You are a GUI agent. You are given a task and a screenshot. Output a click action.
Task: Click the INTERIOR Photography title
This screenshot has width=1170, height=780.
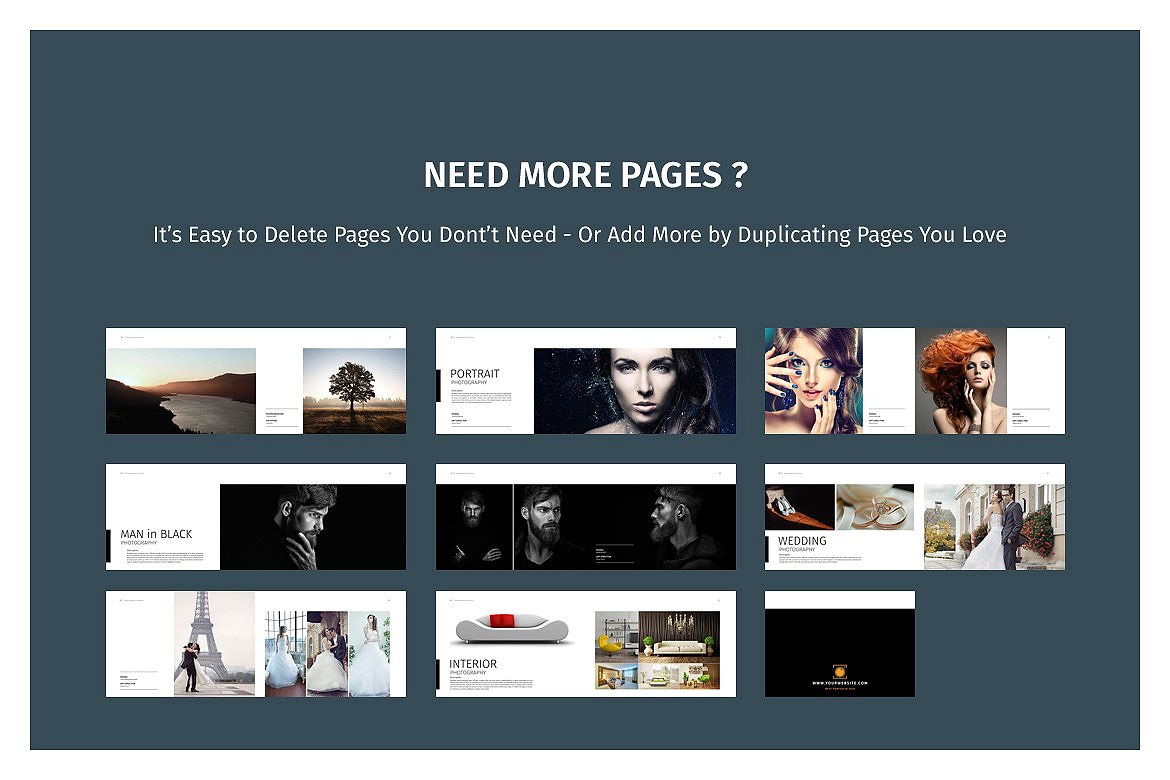tap(473, 666)
